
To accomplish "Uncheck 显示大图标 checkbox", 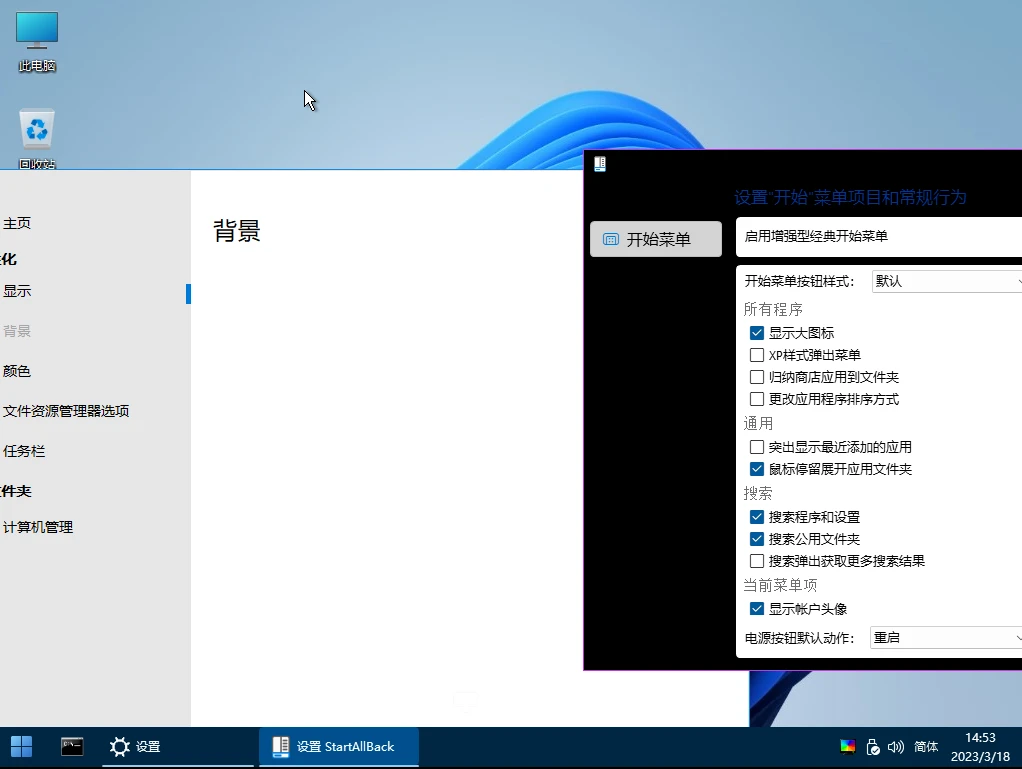I will (x=757, y=333).
